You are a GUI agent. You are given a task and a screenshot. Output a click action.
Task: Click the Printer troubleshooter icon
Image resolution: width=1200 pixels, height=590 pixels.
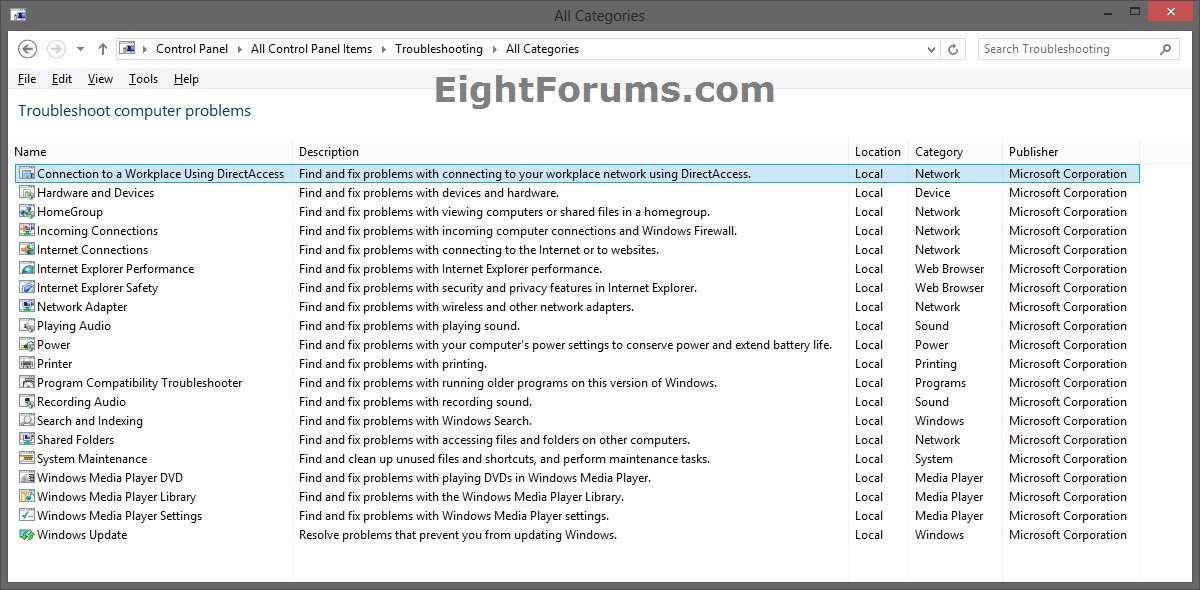(x=27, y=364)
